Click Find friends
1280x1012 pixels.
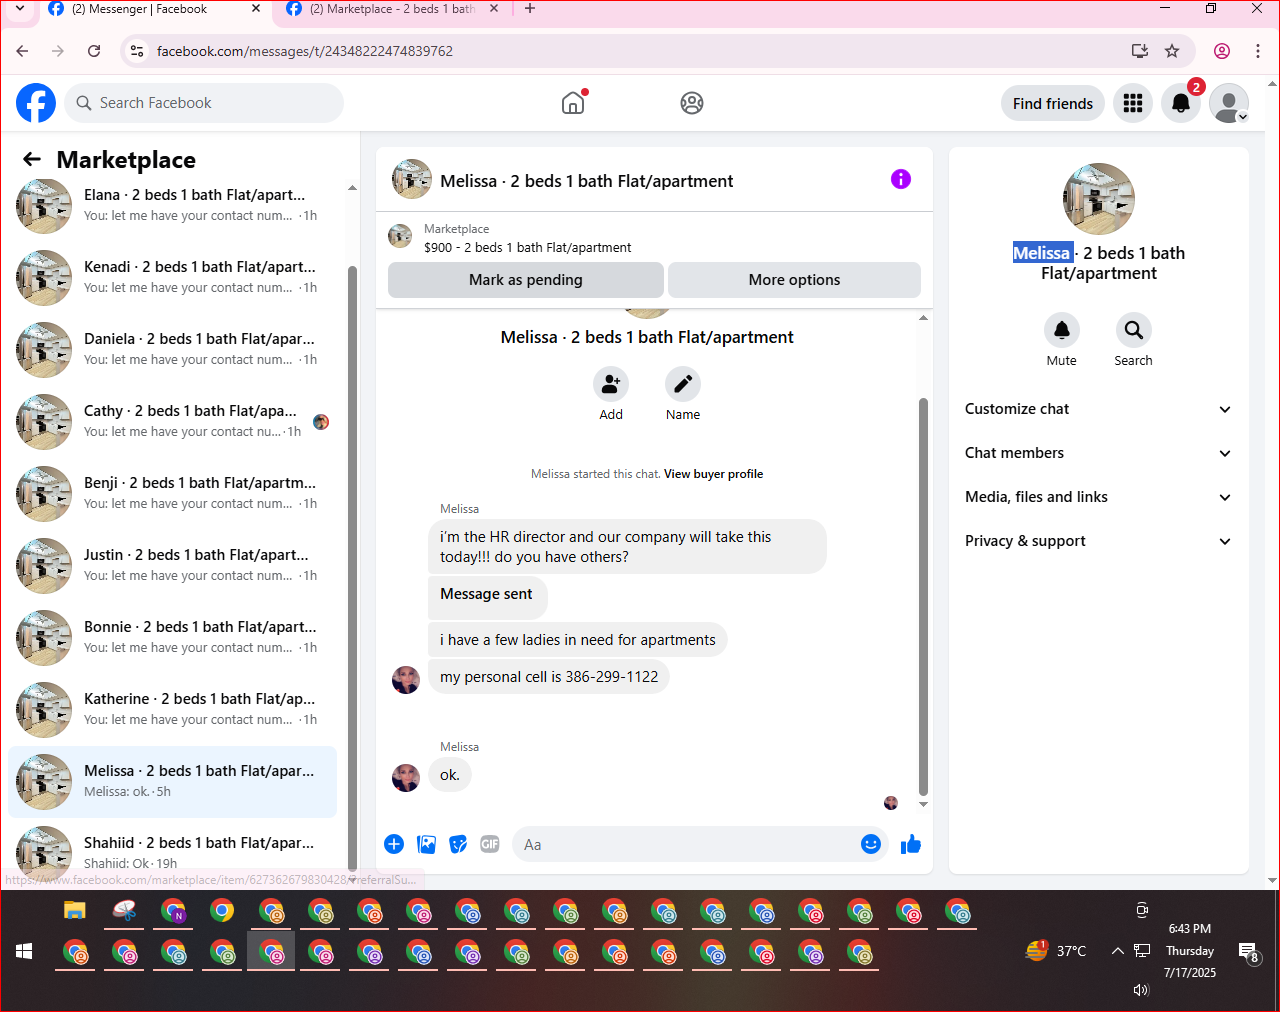(1053, 103)
